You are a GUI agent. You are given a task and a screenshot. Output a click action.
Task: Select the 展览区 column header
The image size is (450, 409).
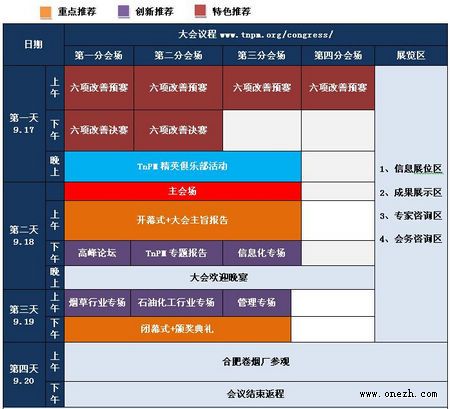411,56
